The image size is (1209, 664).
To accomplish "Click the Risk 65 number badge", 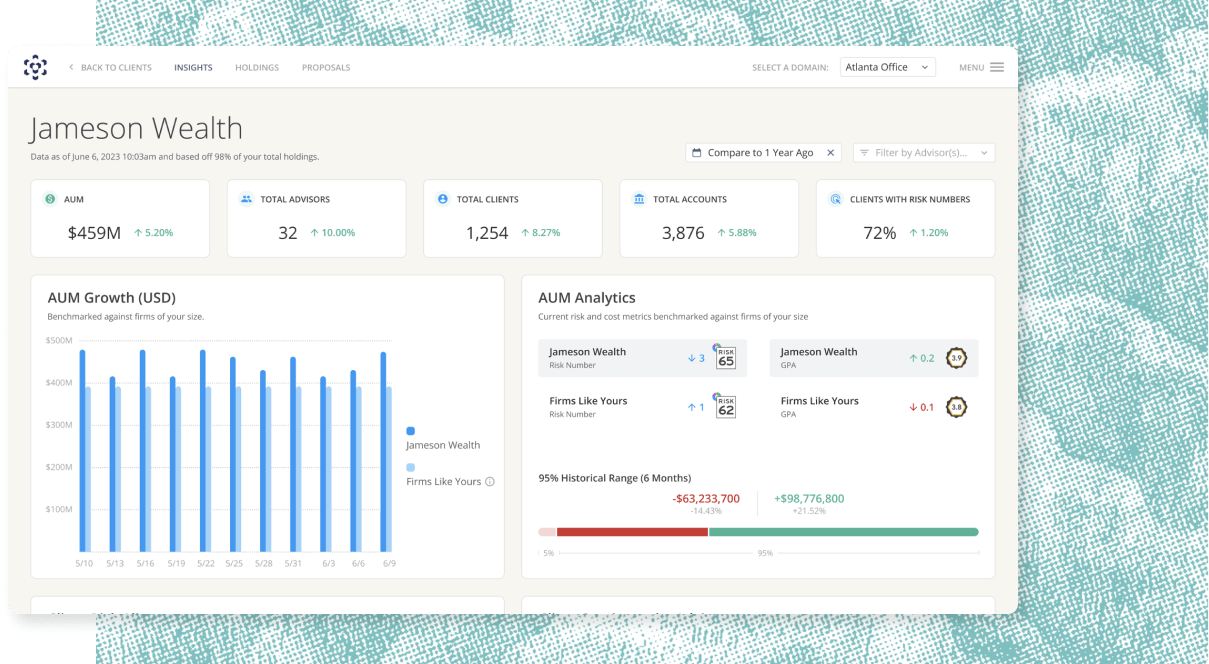I will coord(725,357).
